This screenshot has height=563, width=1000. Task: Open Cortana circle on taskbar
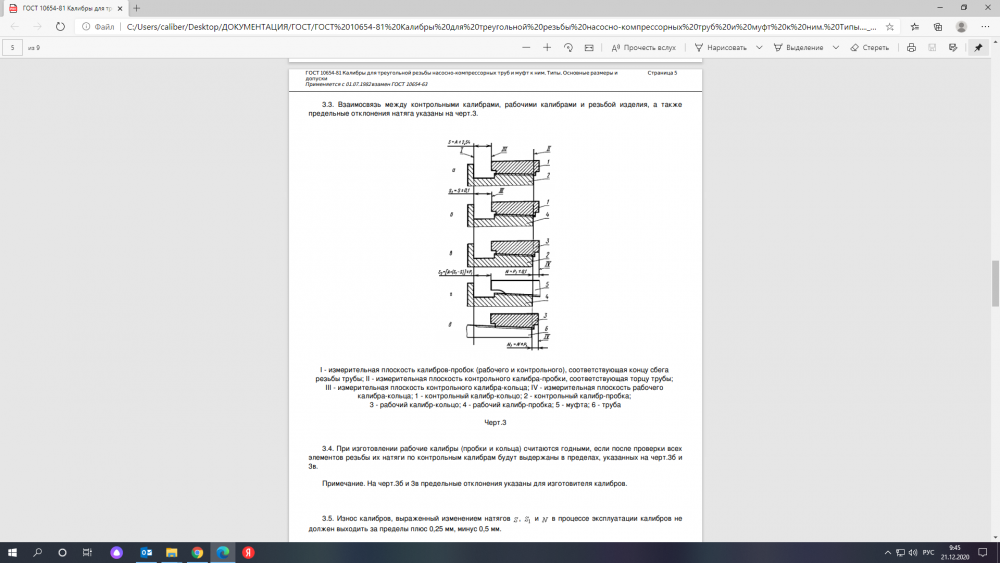62,553
